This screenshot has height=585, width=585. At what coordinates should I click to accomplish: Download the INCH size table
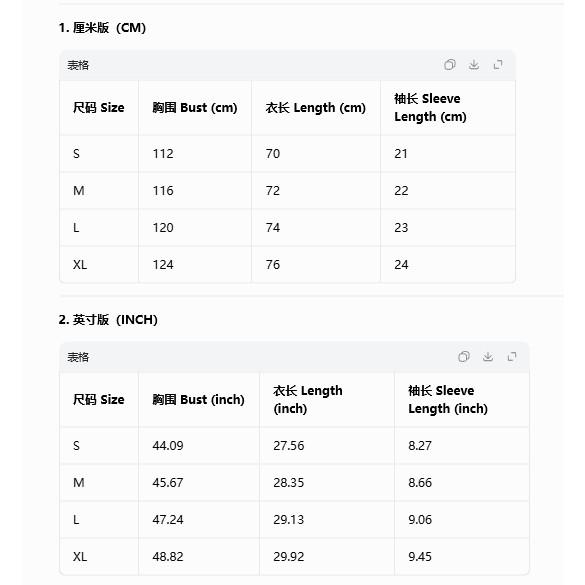coord(488,357)
